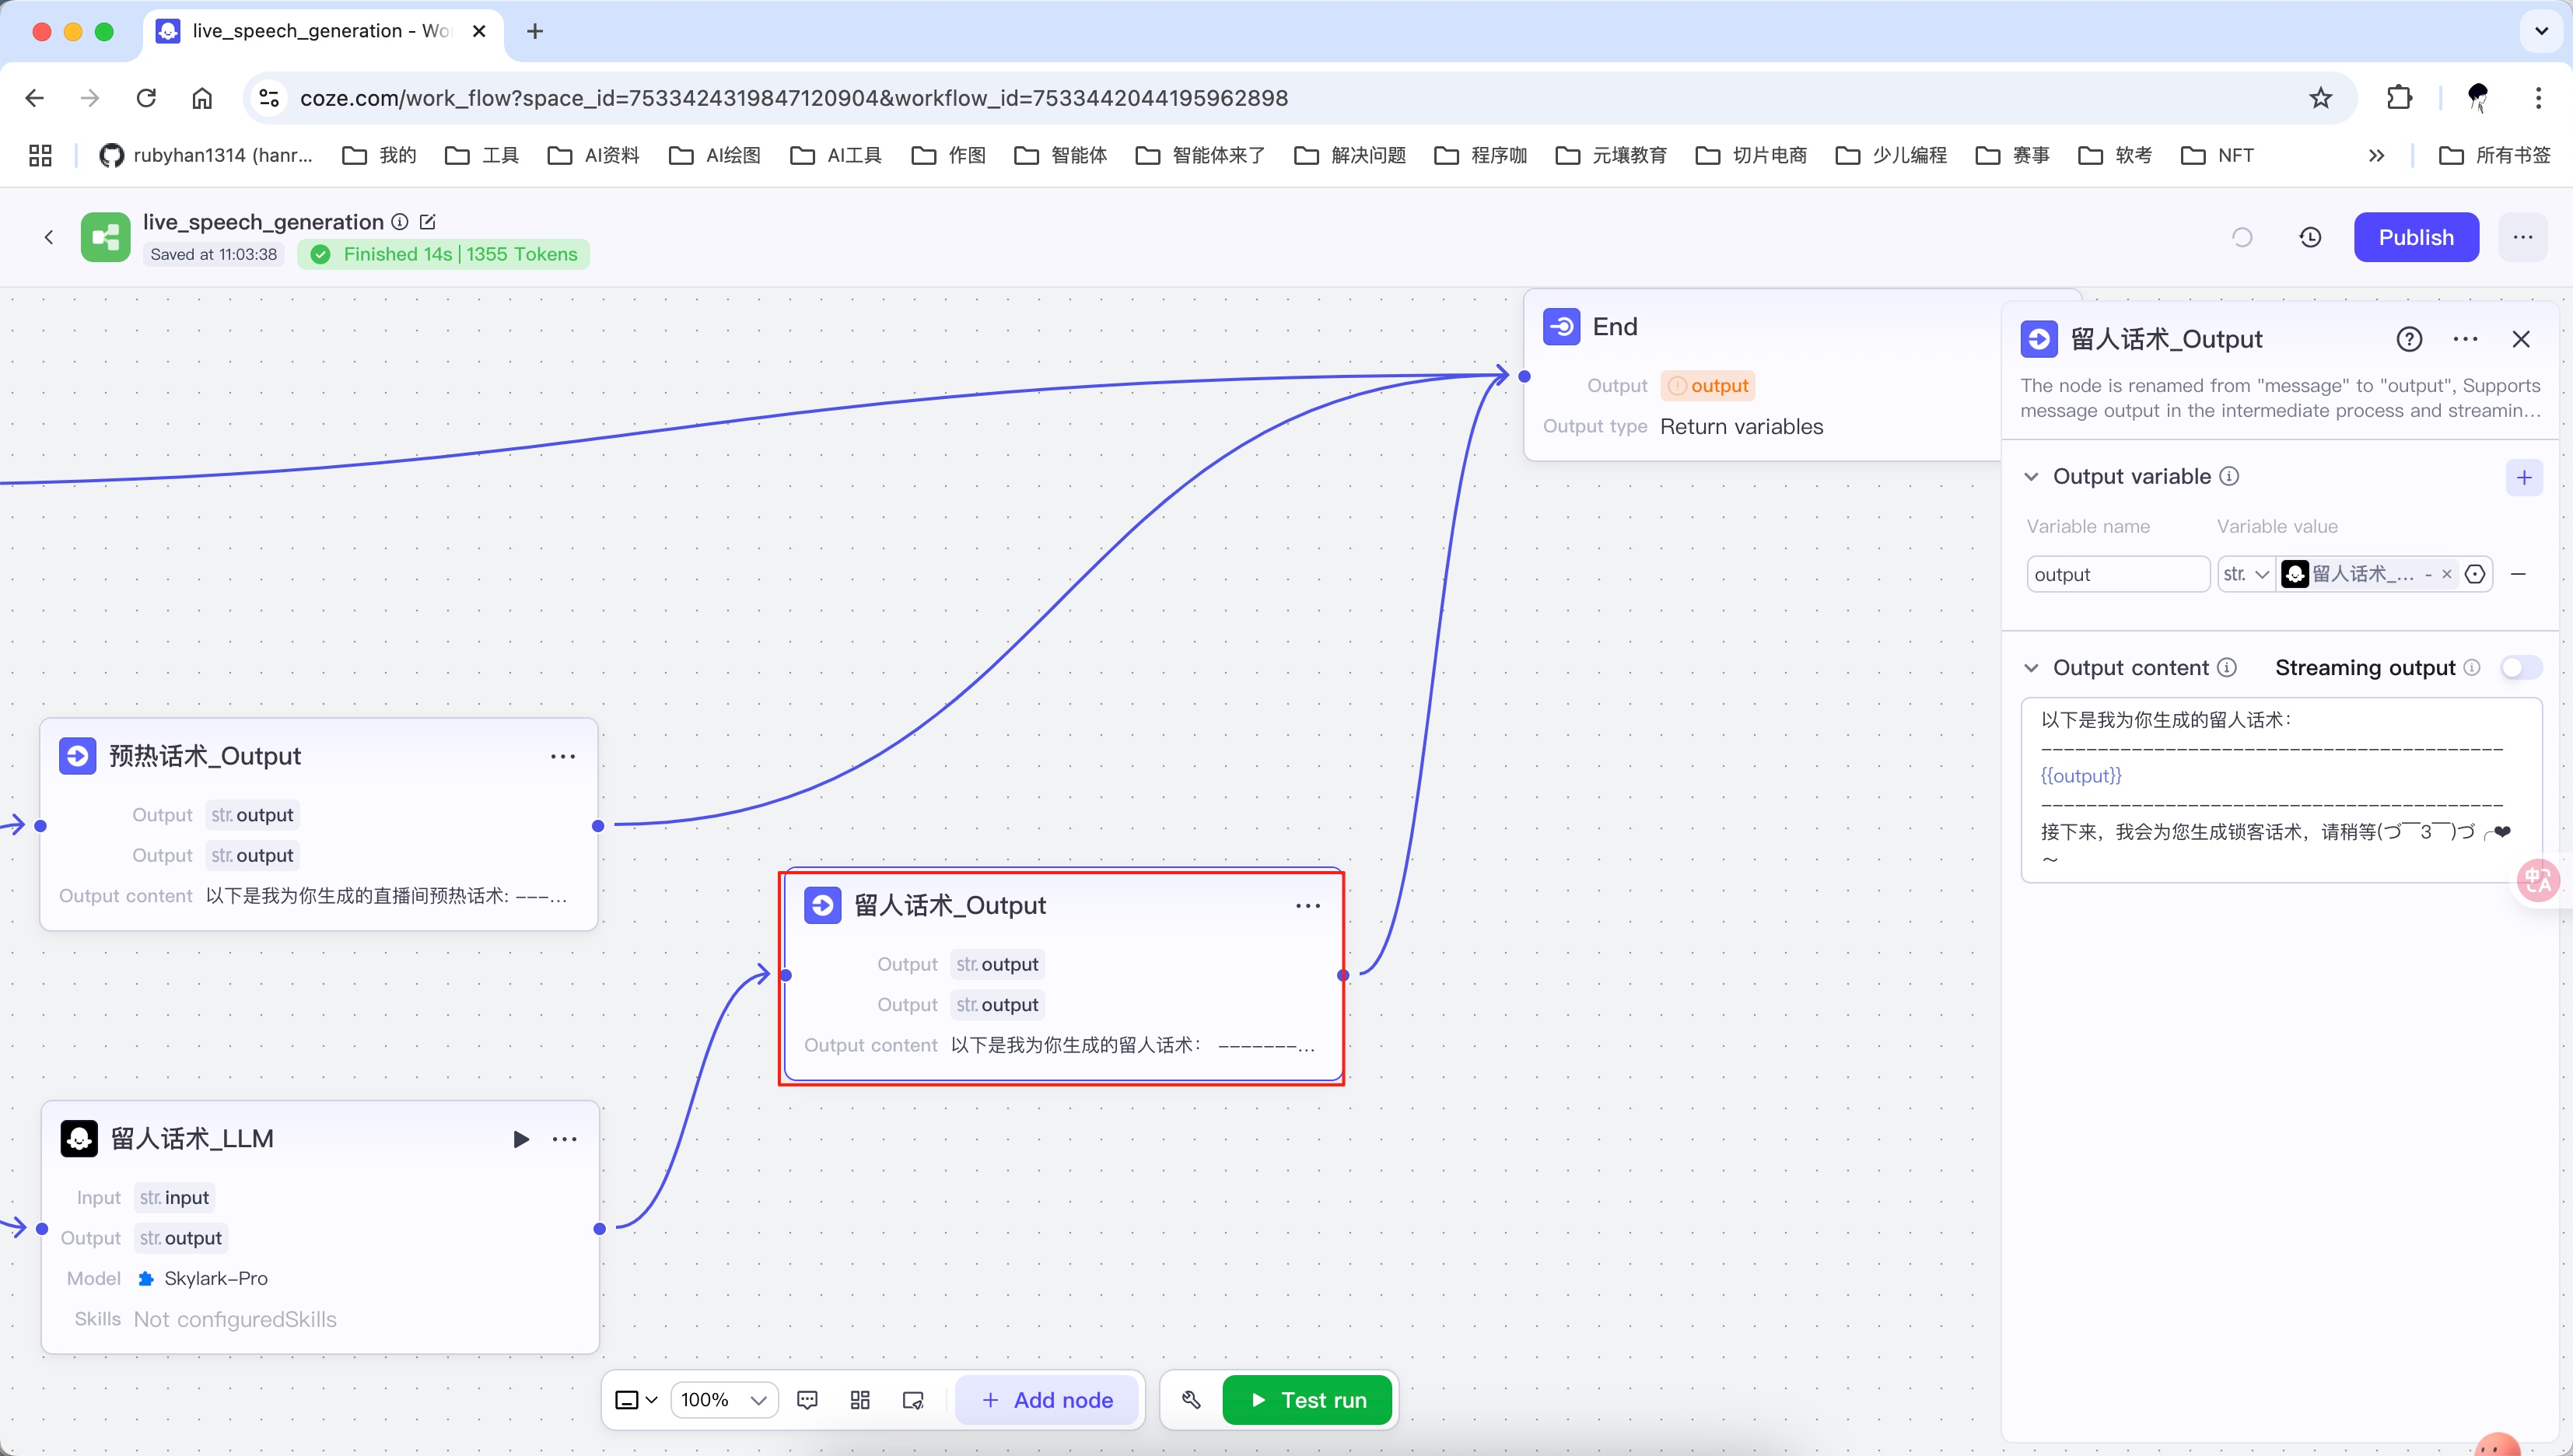Screen dimensions: 2573x1456
Task: Open the comment icon in bottom toolbar
Action: [807, 1400]
